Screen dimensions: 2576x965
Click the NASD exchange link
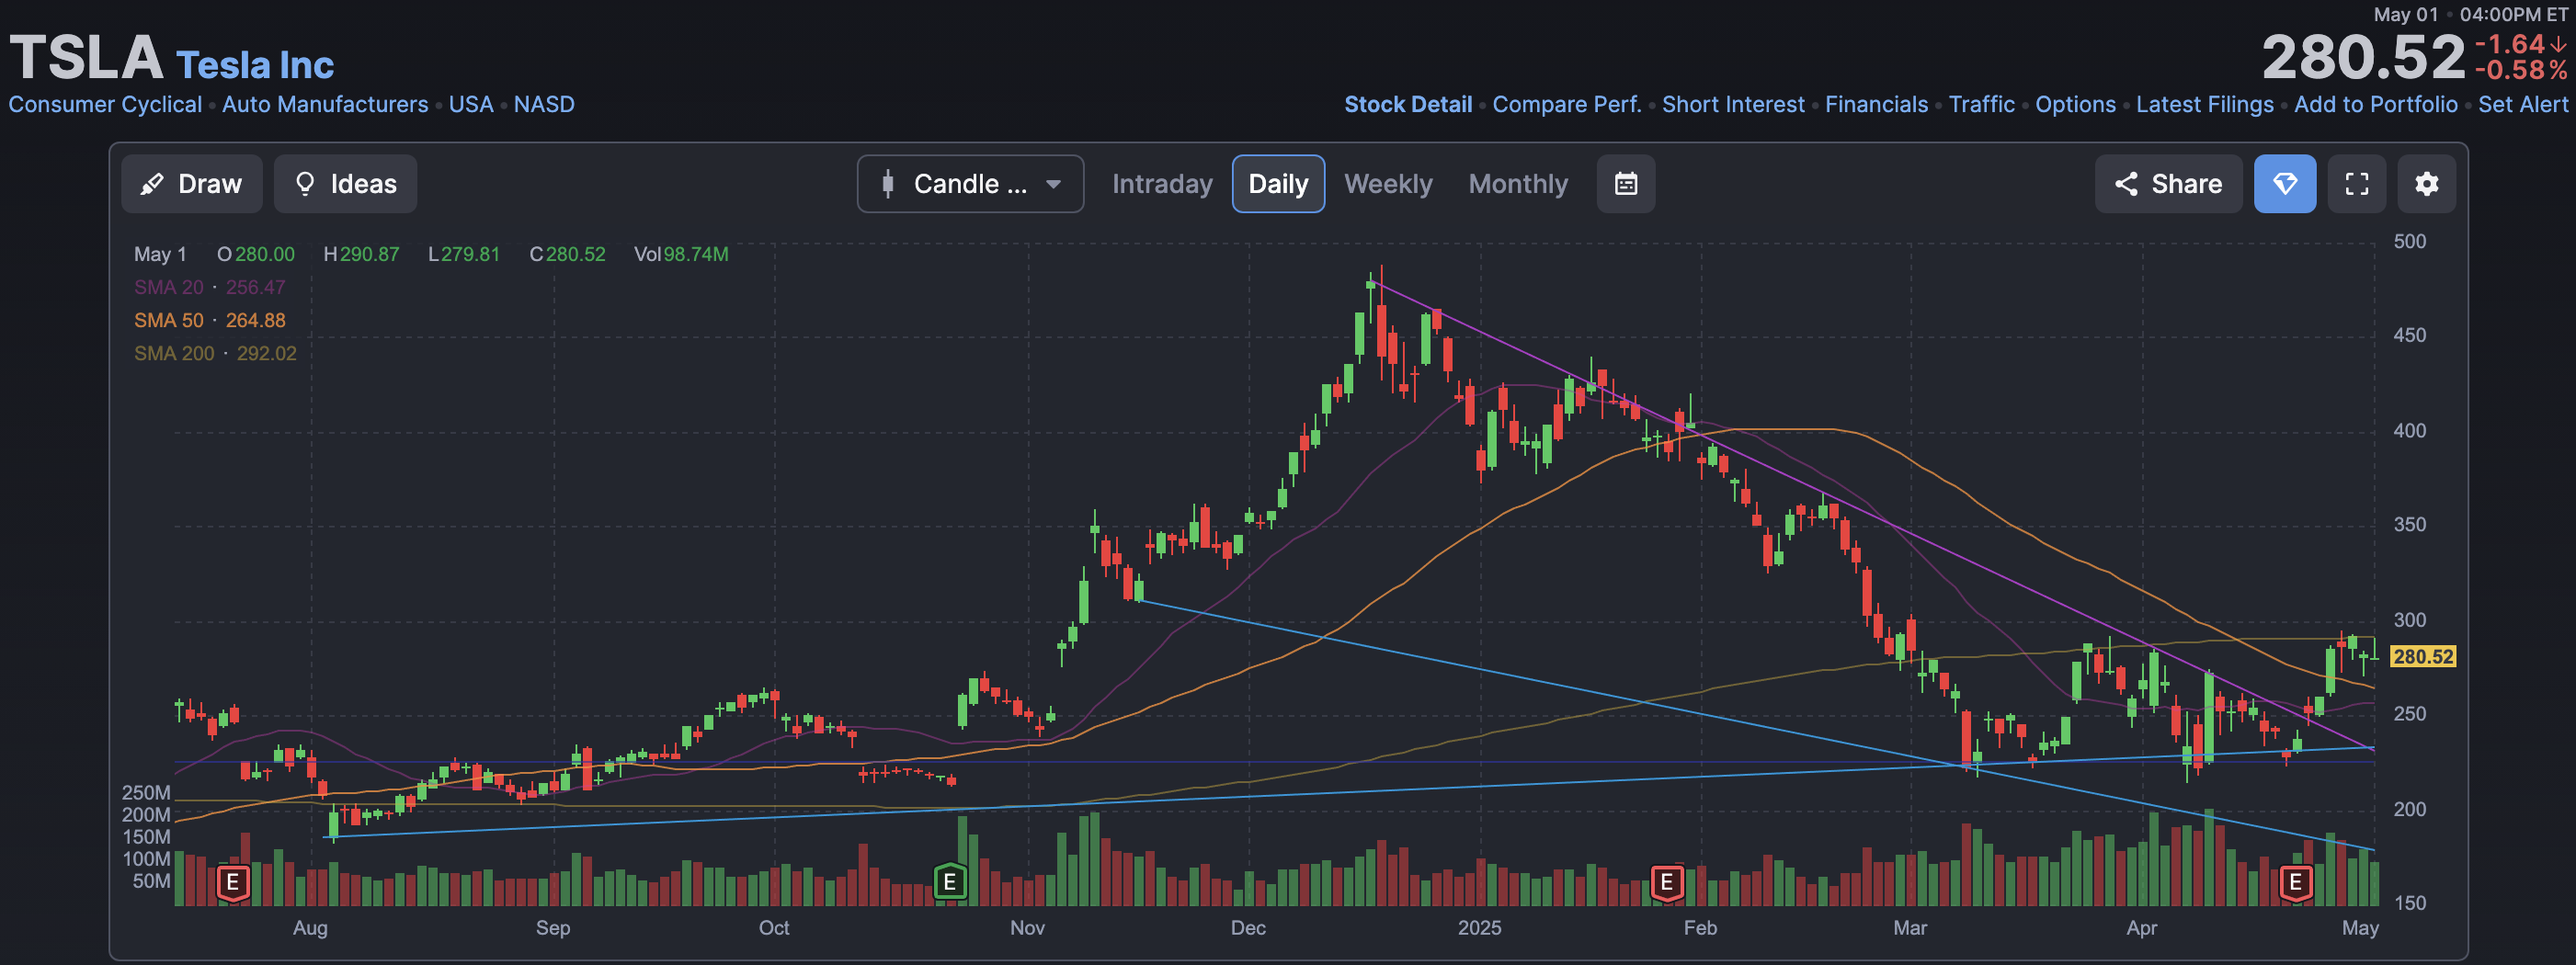(x=544, y=104)
